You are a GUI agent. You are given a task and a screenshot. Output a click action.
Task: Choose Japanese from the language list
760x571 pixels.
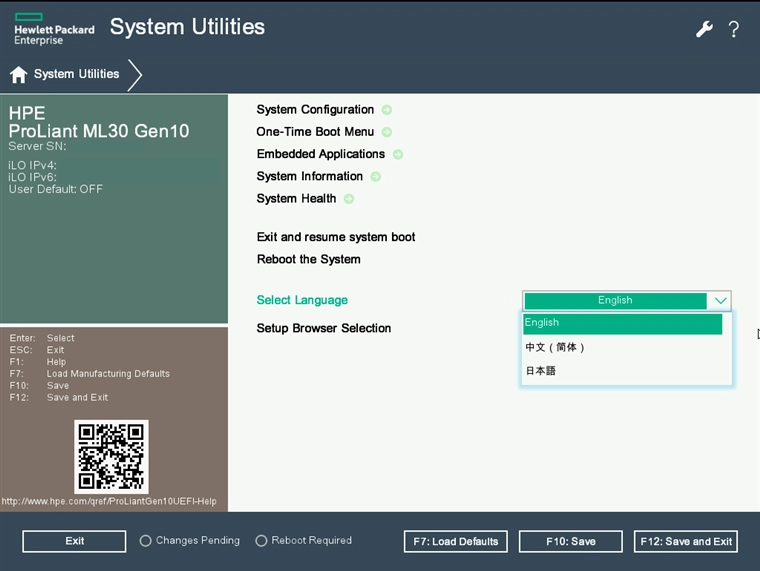point(622,371)
